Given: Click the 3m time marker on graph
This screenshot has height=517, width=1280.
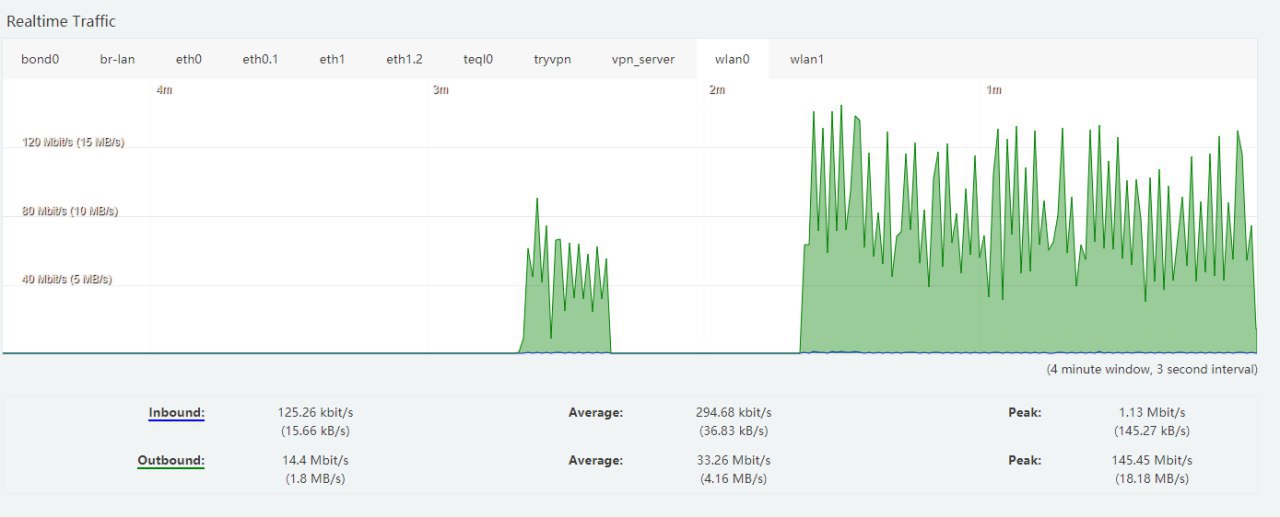Looking at the screenshot, I should tap(440, 90).
